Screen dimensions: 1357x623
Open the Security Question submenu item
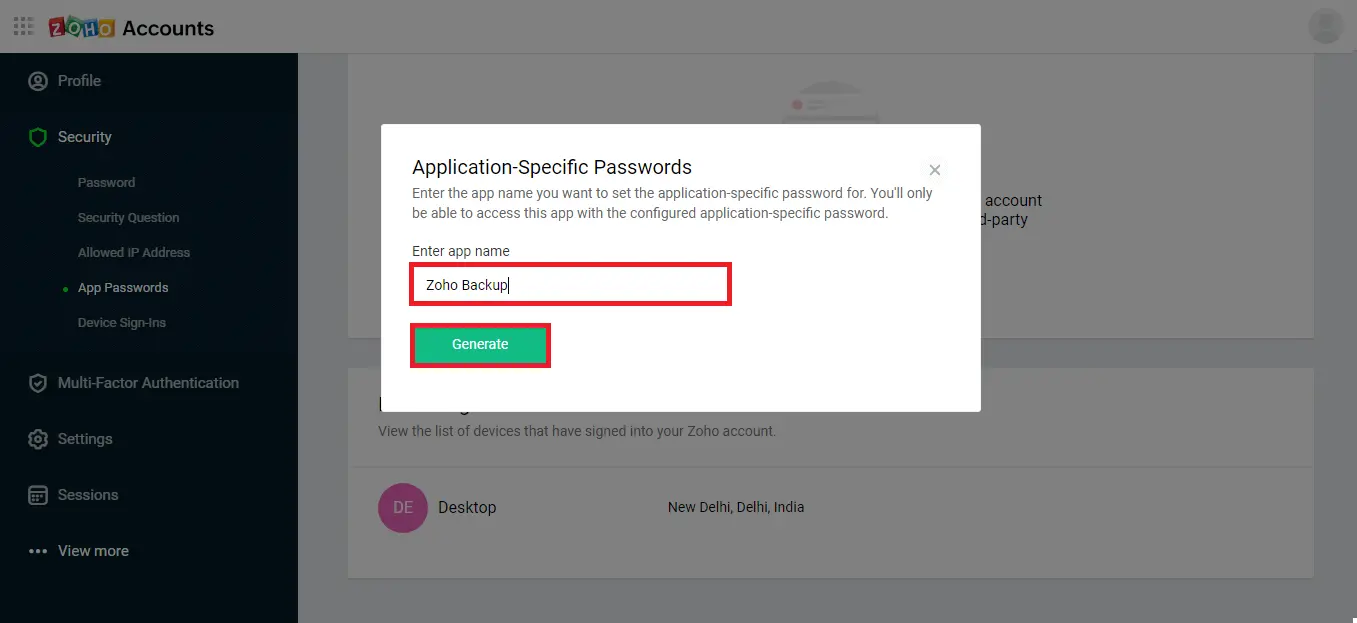128,218
